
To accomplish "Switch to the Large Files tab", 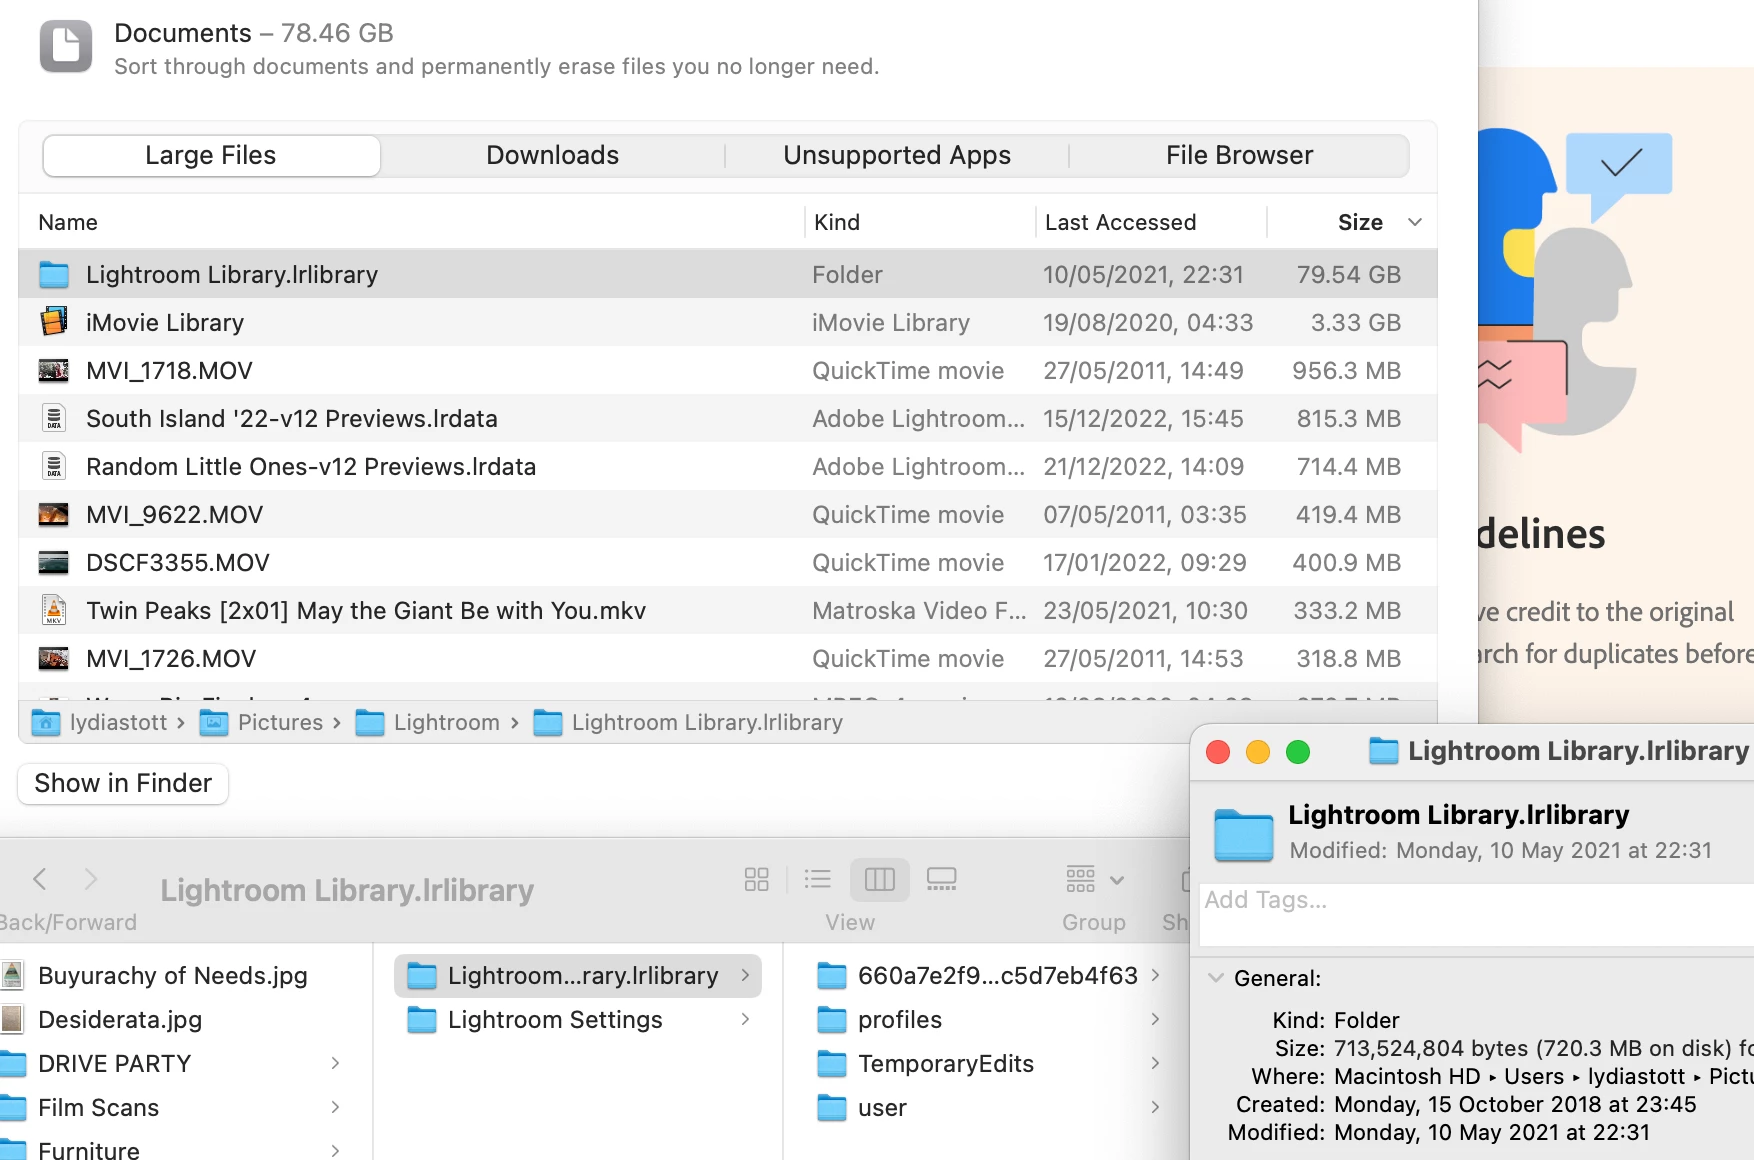I will (x=211, y=156).
